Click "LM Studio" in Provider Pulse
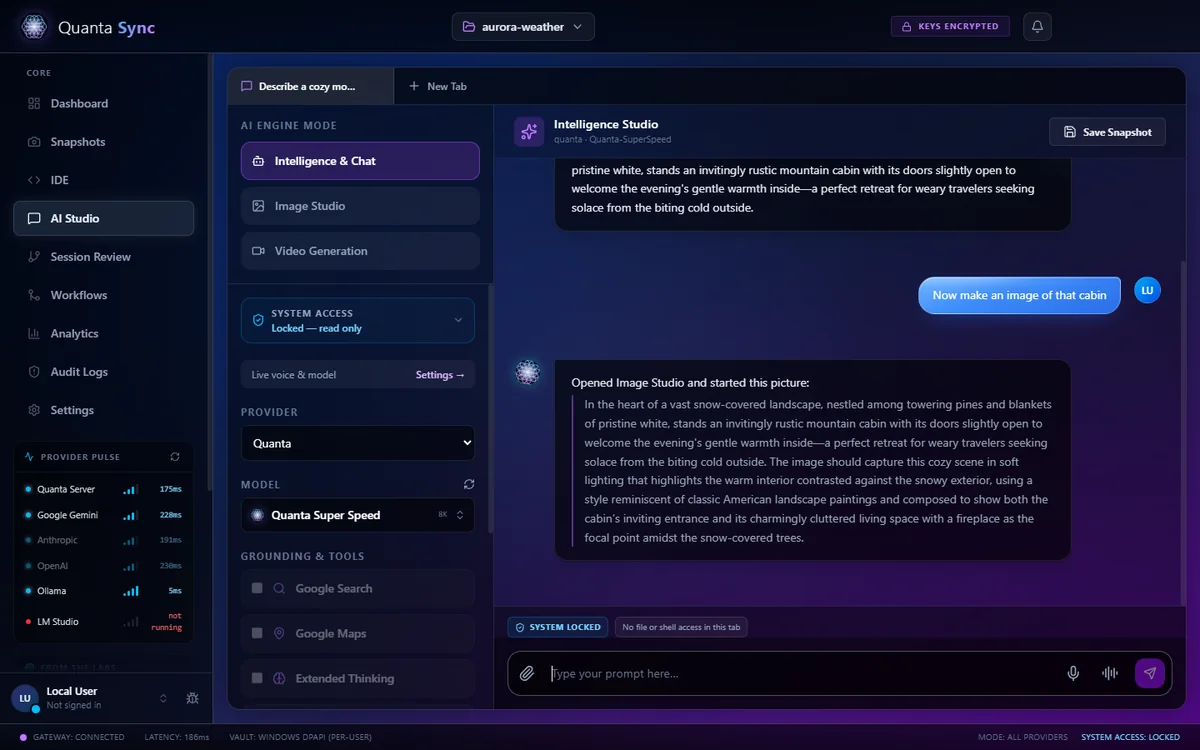This screenshot has height=750, width=1200. pos(104,622)
